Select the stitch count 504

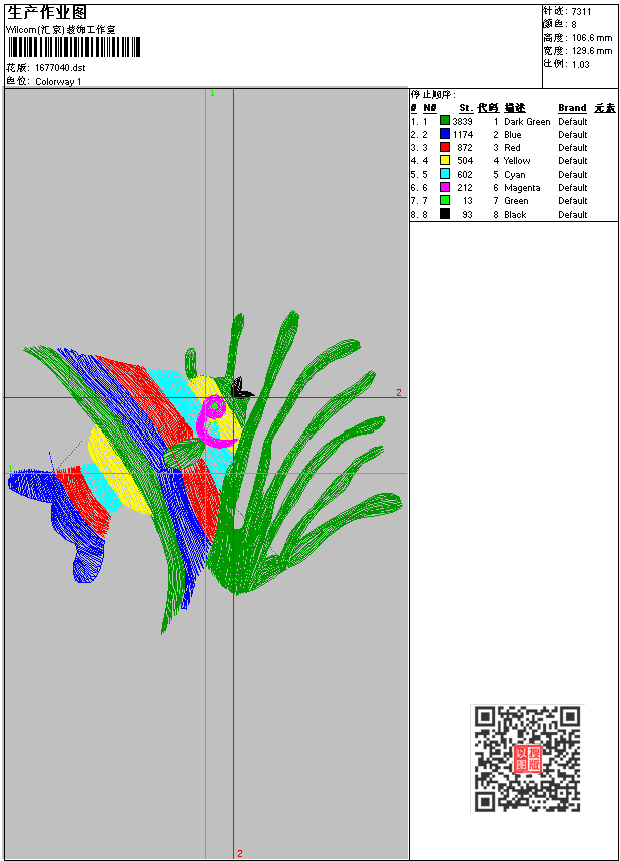(x=465, y=161)
